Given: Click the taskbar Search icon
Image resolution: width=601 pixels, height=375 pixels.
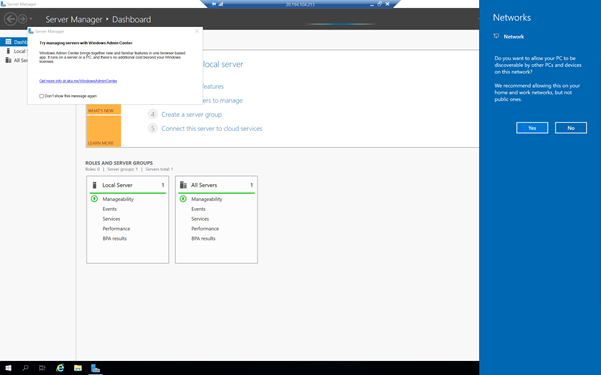Looking at the screenshot, I should pyautogui.click(x=25, y=368).
